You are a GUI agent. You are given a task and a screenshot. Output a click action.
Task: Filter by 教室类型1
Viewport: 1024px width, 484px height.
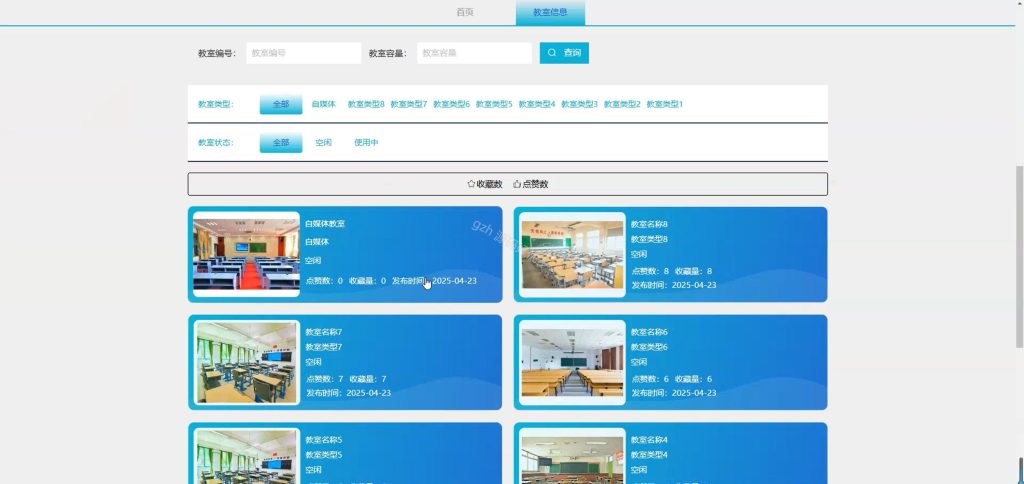[x=665, y=104]
